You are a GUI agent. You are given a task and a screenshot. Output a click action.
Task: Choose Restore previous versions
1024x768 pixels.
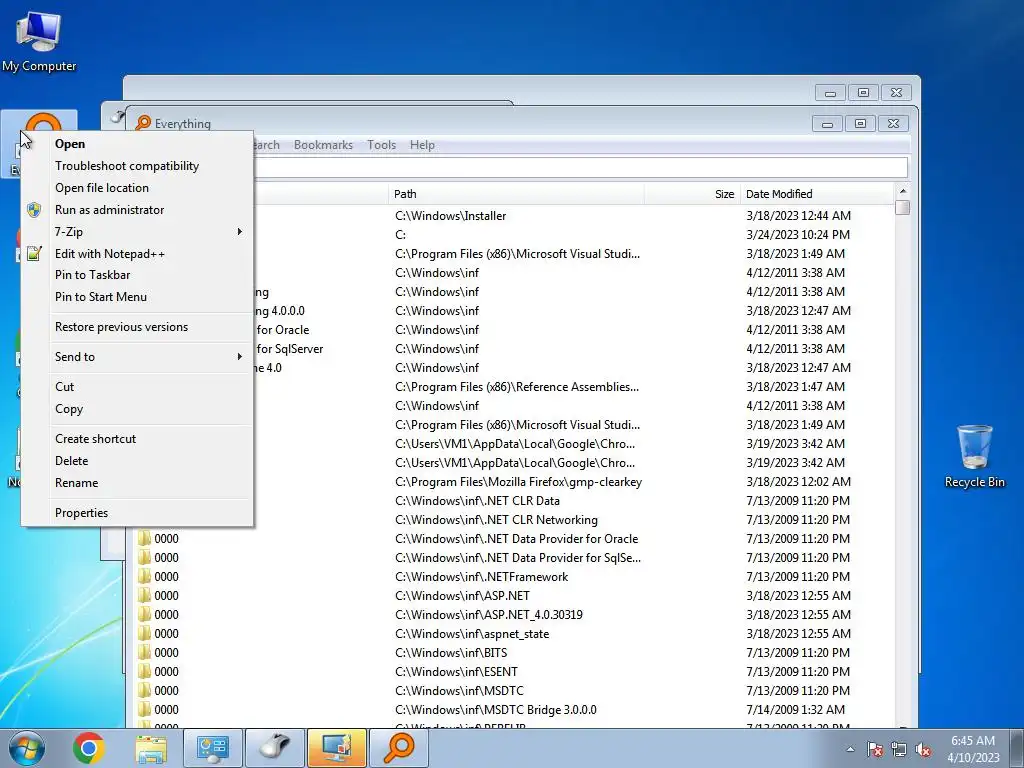[137, 327]
